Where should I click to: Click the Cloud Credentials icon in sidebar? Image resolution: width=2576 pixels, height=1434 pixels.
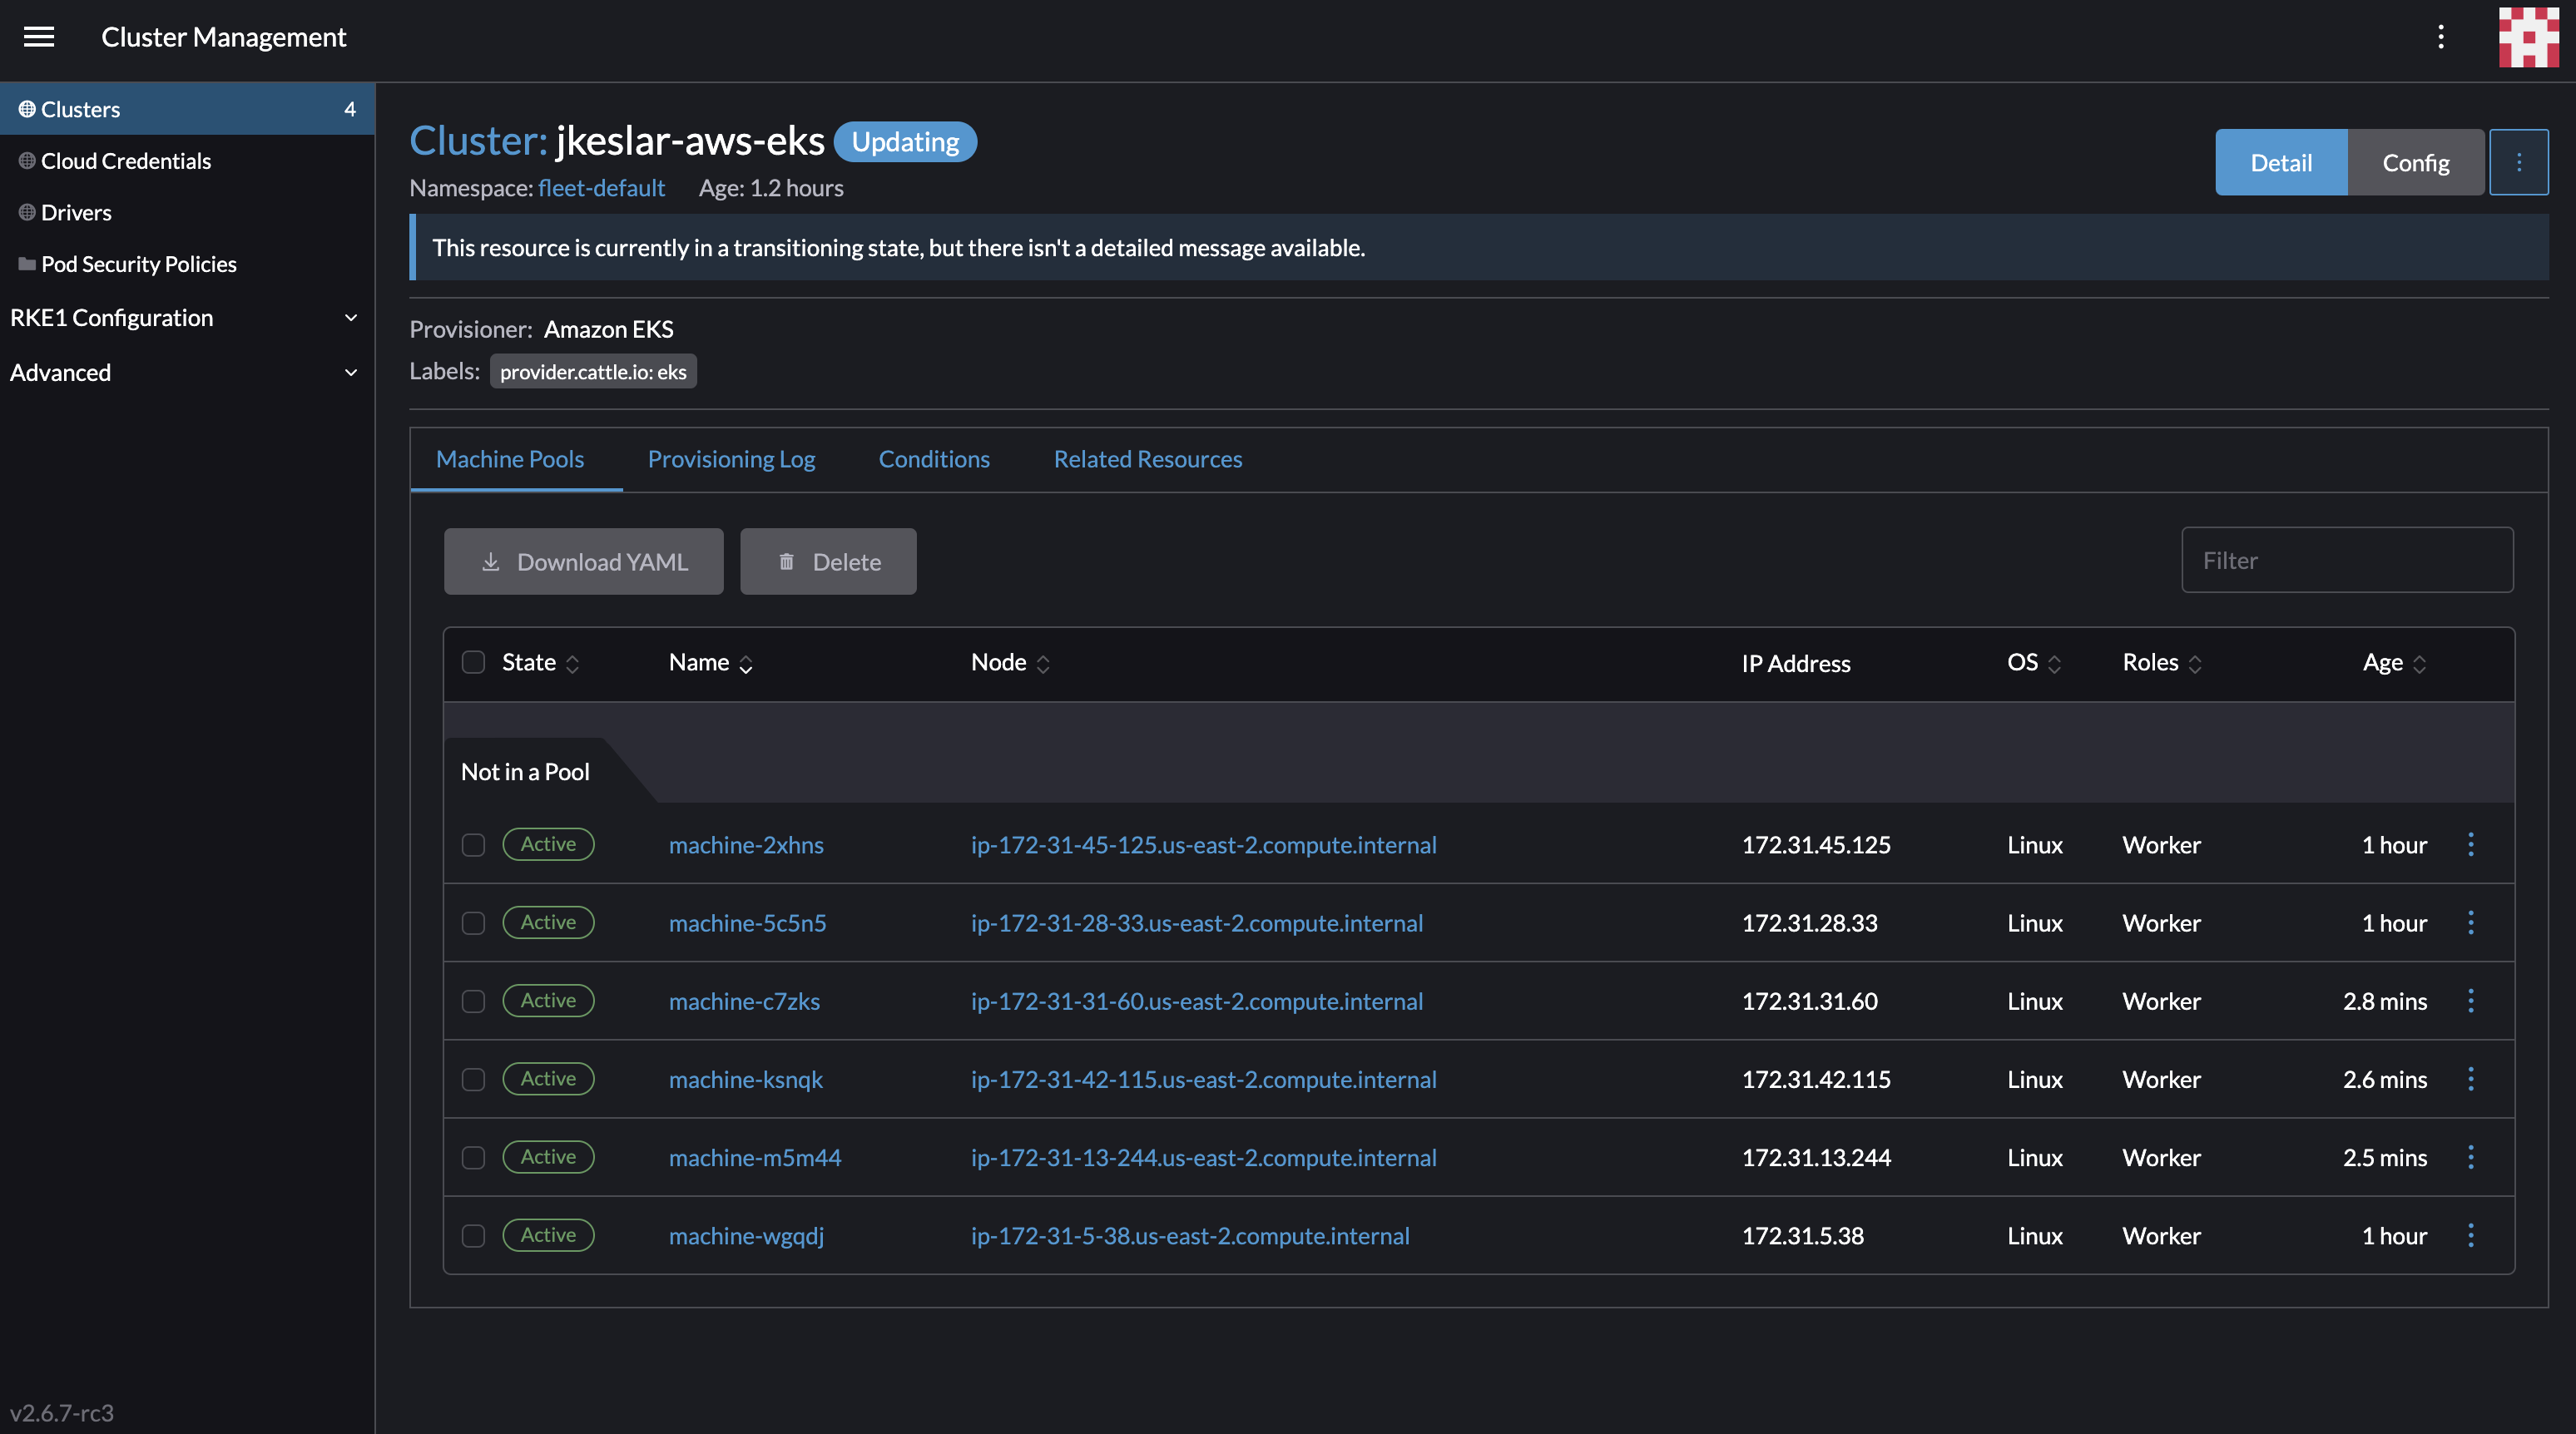26,160
